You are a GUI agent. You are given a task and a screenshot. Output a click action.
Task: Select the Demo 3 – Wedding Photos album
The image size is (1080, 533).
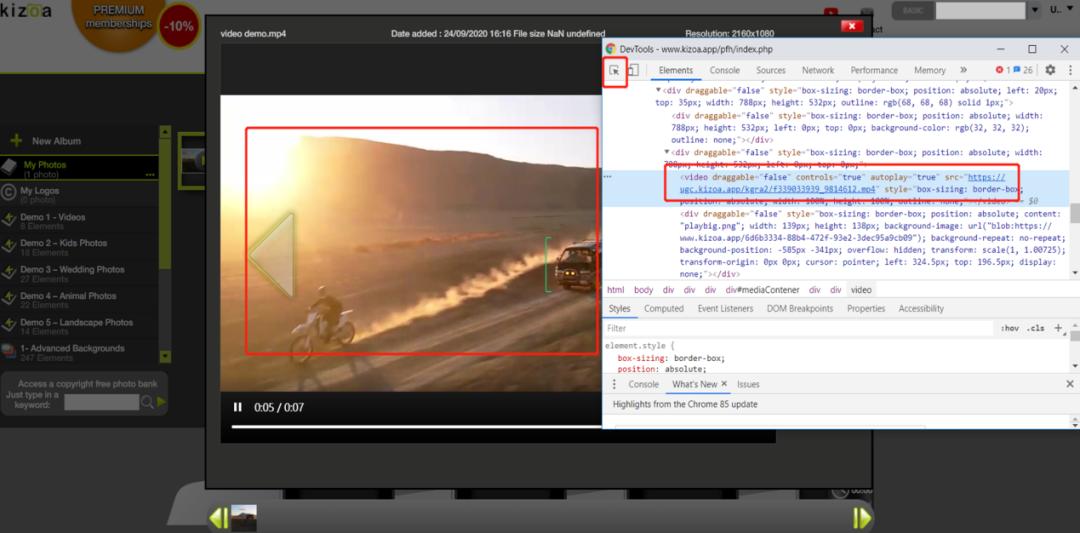point(72,270)
